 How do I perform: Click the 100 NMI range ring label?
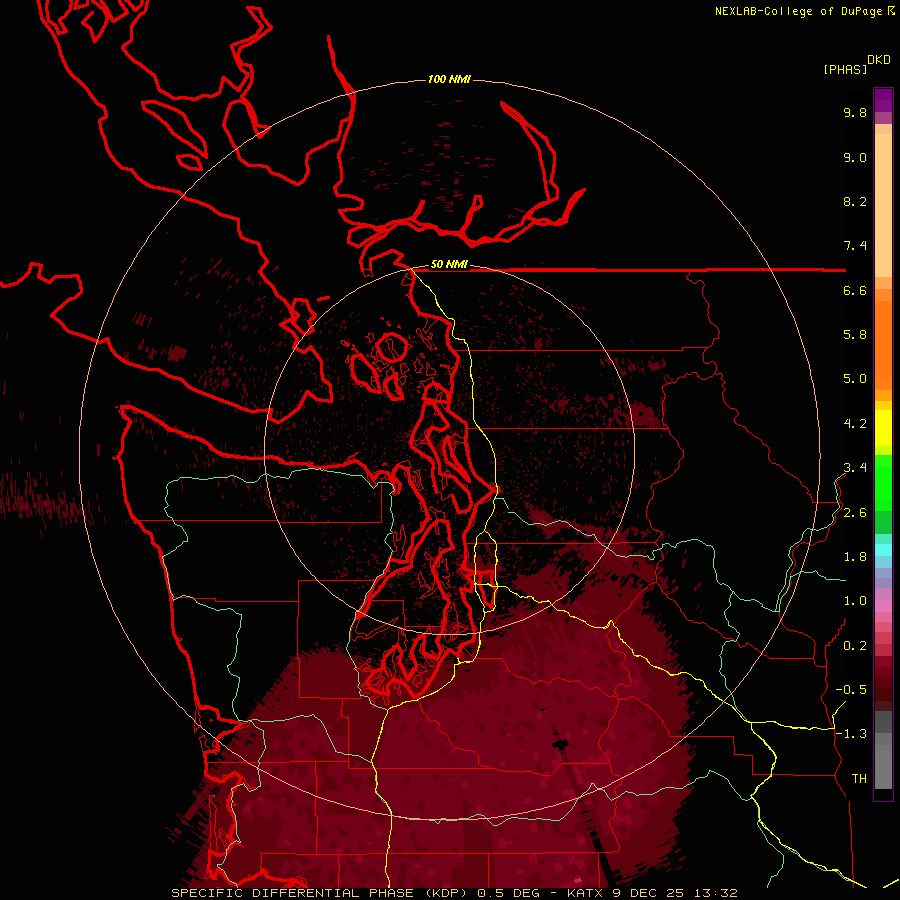click(449, 79)
